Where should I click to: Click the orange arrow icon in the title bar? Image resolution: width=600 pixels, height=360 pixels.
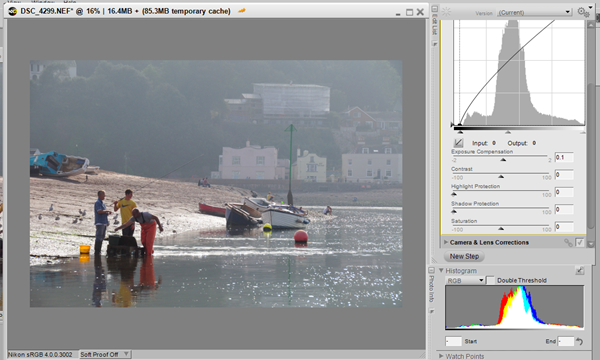click(241, 11)
